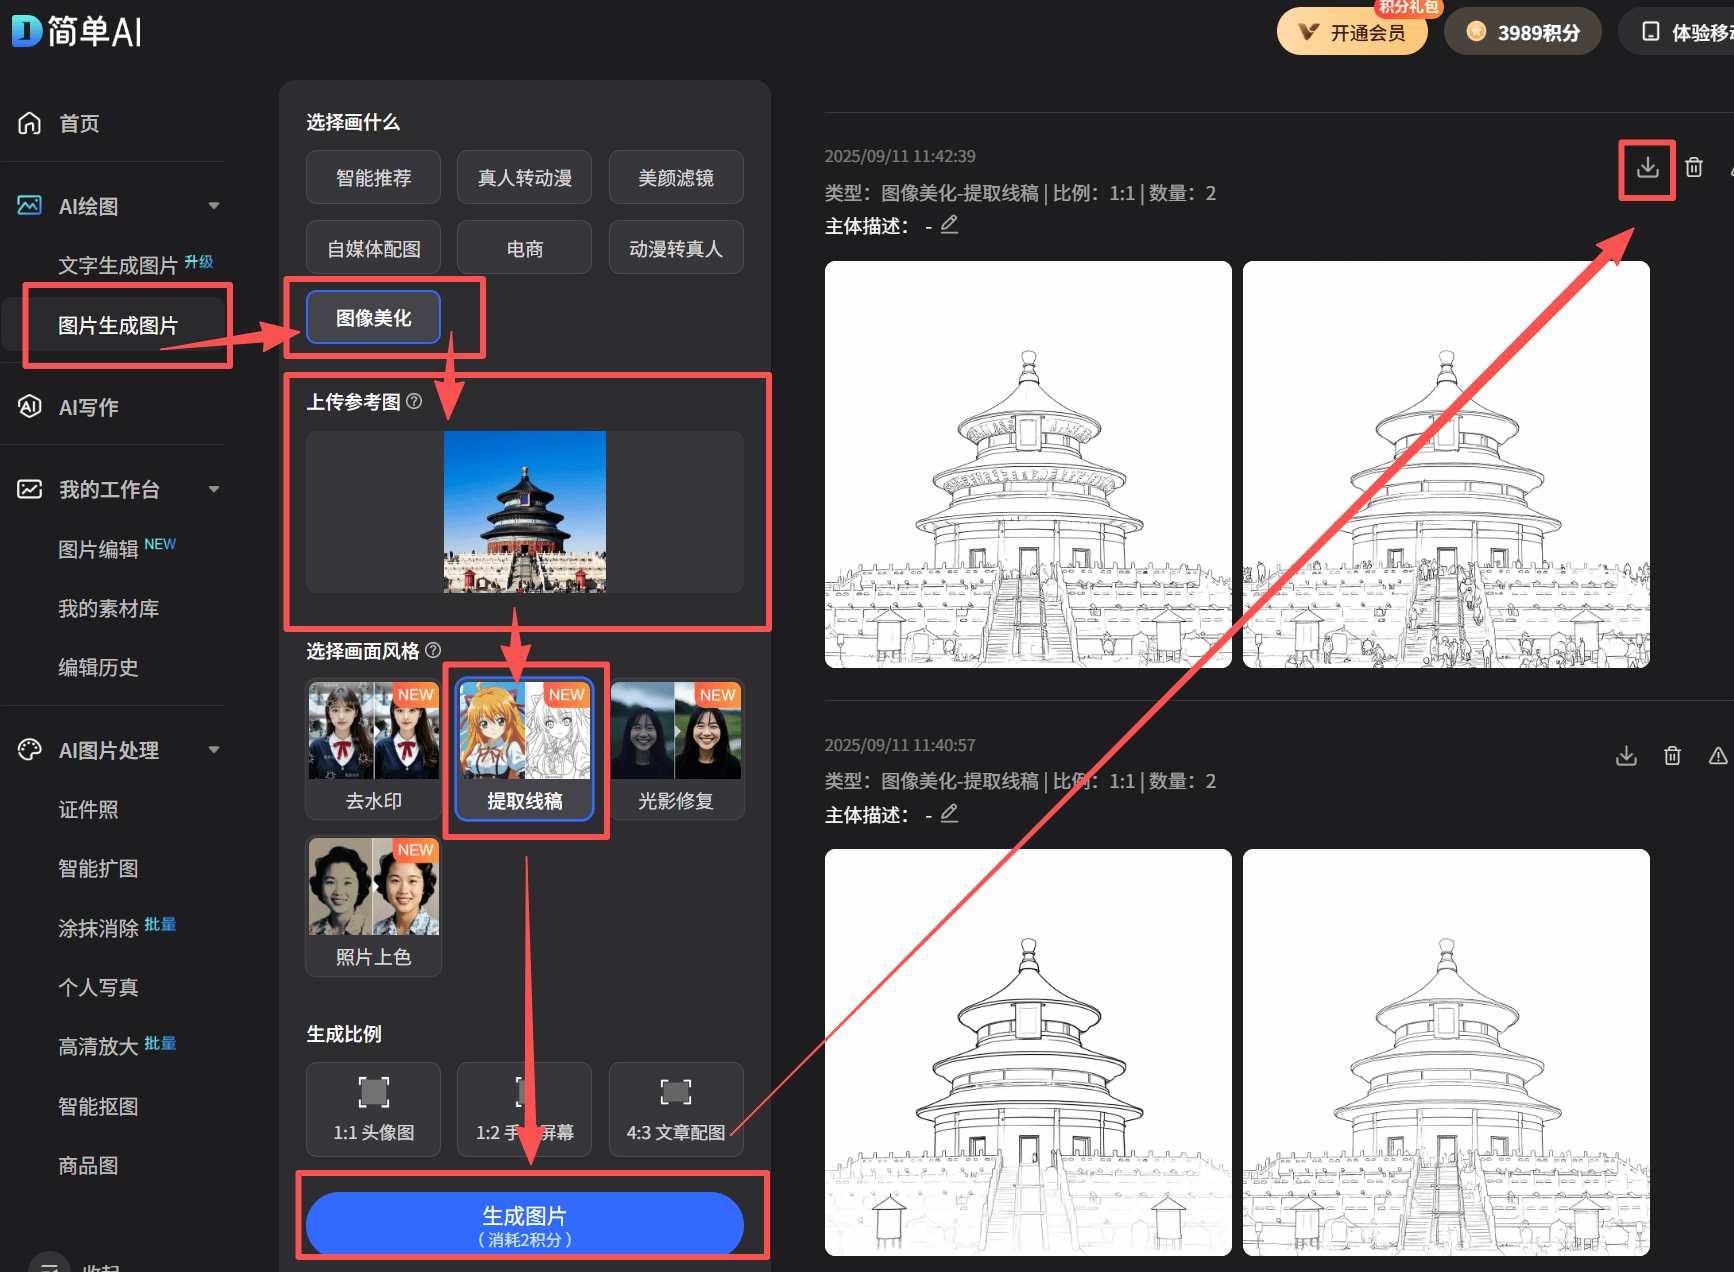Switch to 文字生成图片

coord(117,263)
